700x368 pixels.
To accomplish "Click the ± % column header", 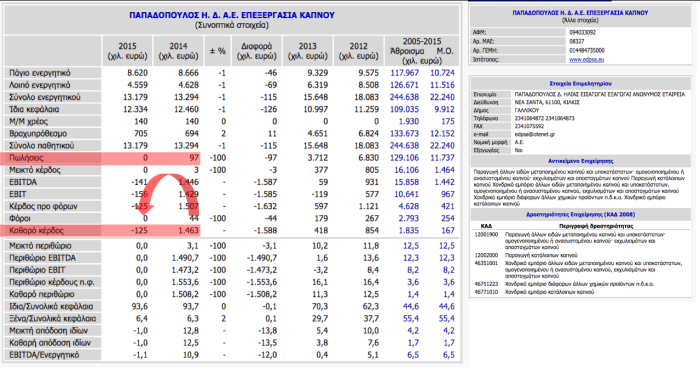I will click(217, 51).
